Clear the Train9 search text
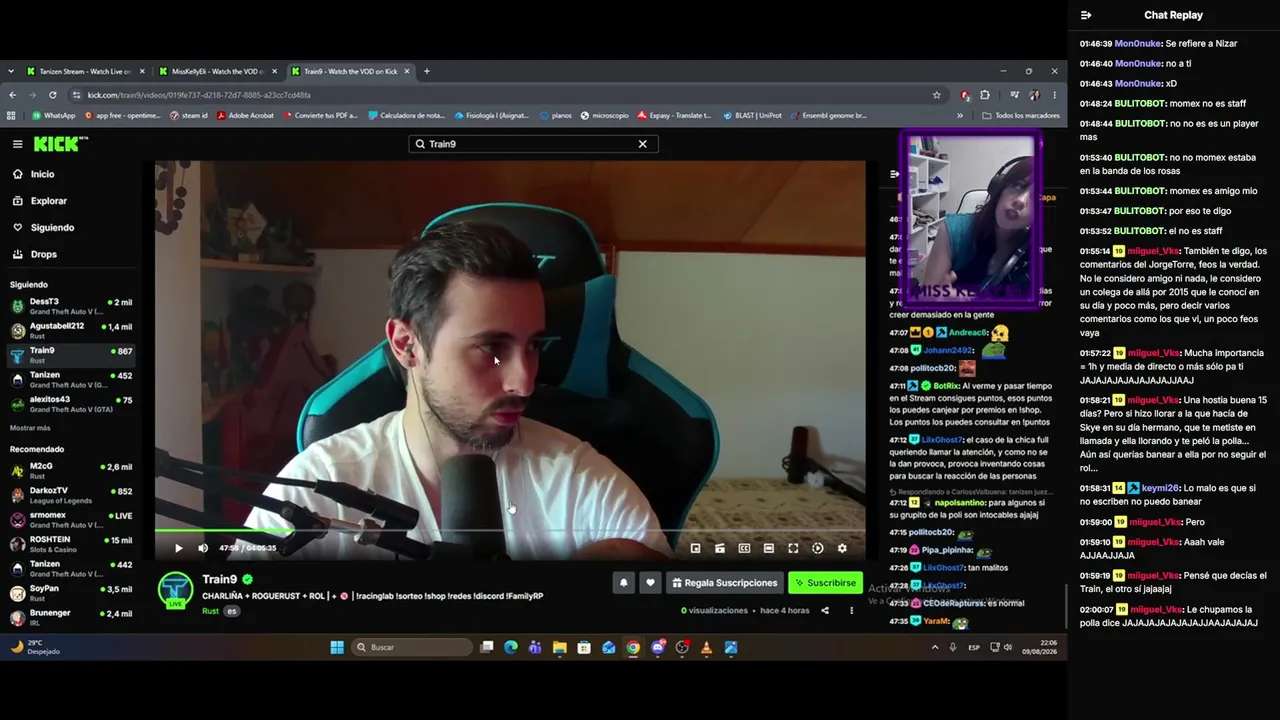Viewport: 1280px width, 720px height. (643, 144)
